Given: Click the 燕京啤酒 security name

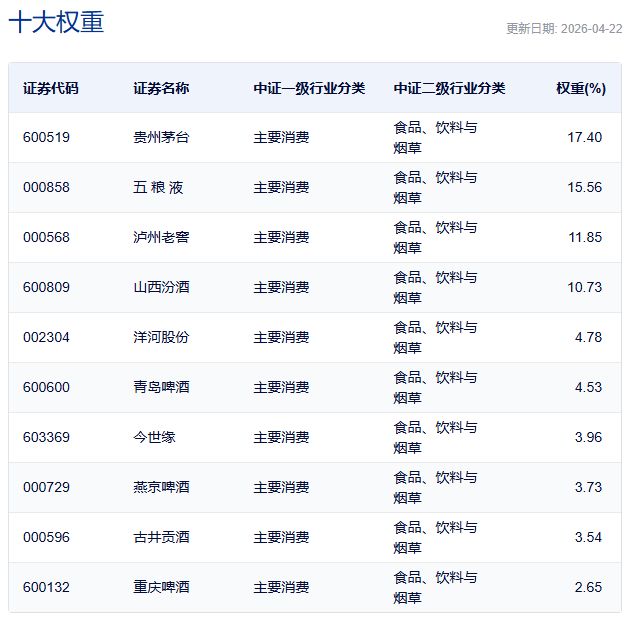Looking at the screenshot, I should tap(161, 487).
